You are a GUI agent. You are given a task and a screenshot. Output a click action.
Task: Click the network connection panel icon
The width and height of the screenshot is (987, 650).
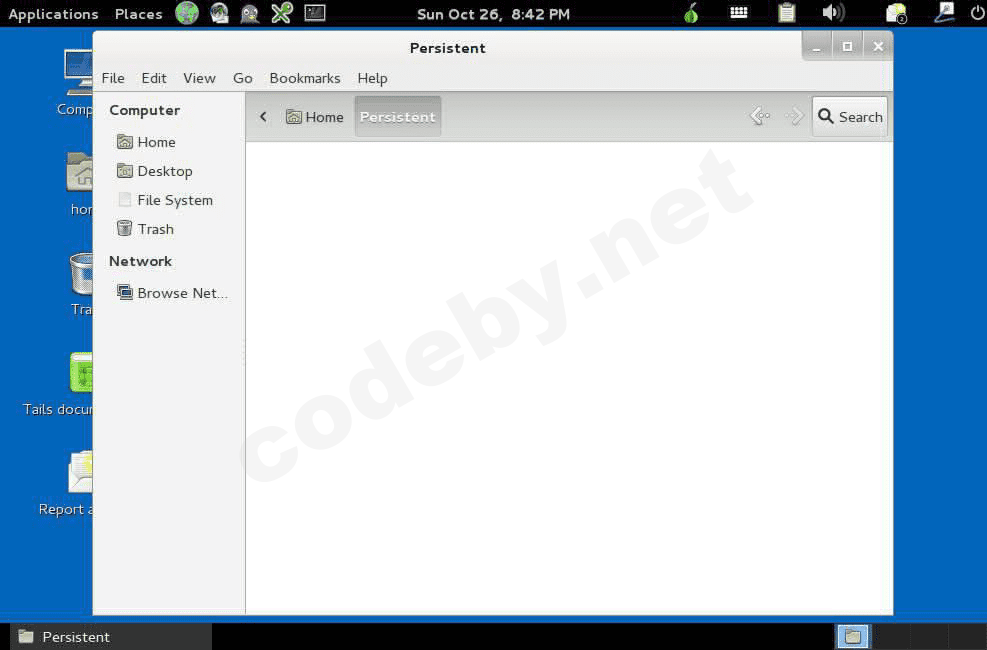point(944,13)
